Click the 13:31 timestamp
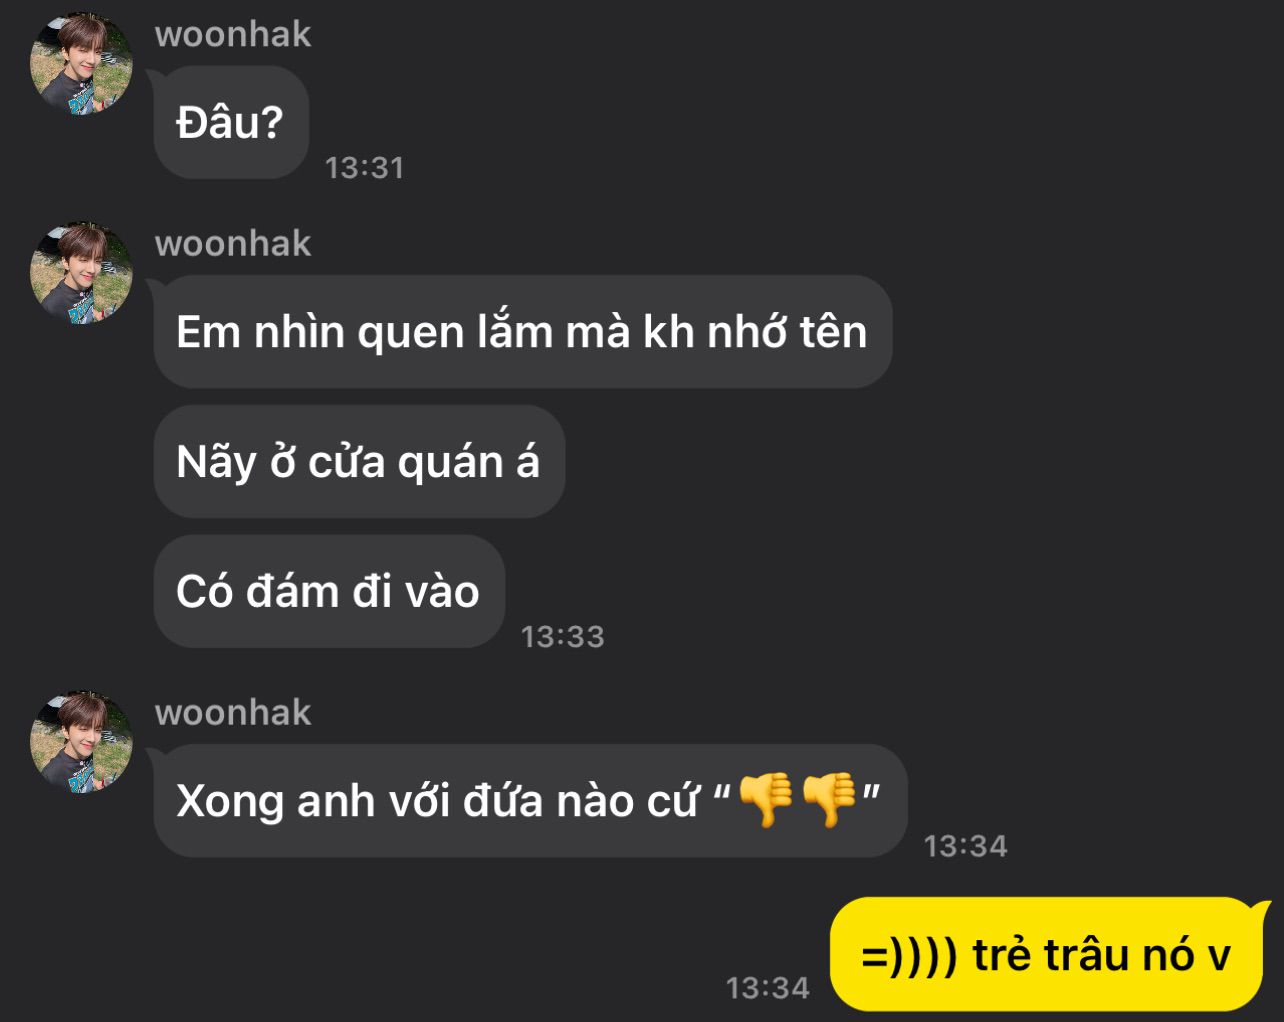The width and height of the screenshot is (1284, 1022). point(364,167)
